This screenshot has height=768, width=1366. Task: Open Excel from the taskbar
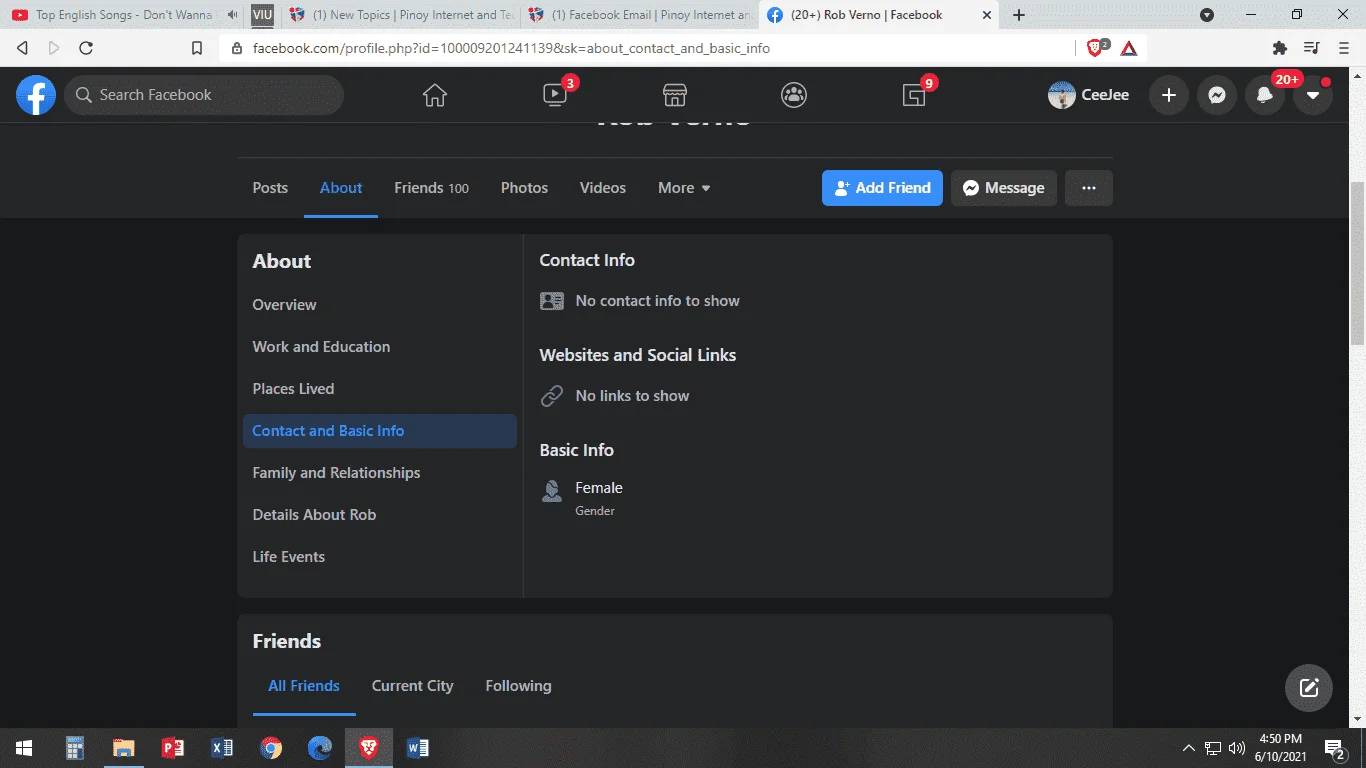pos(222,748)
